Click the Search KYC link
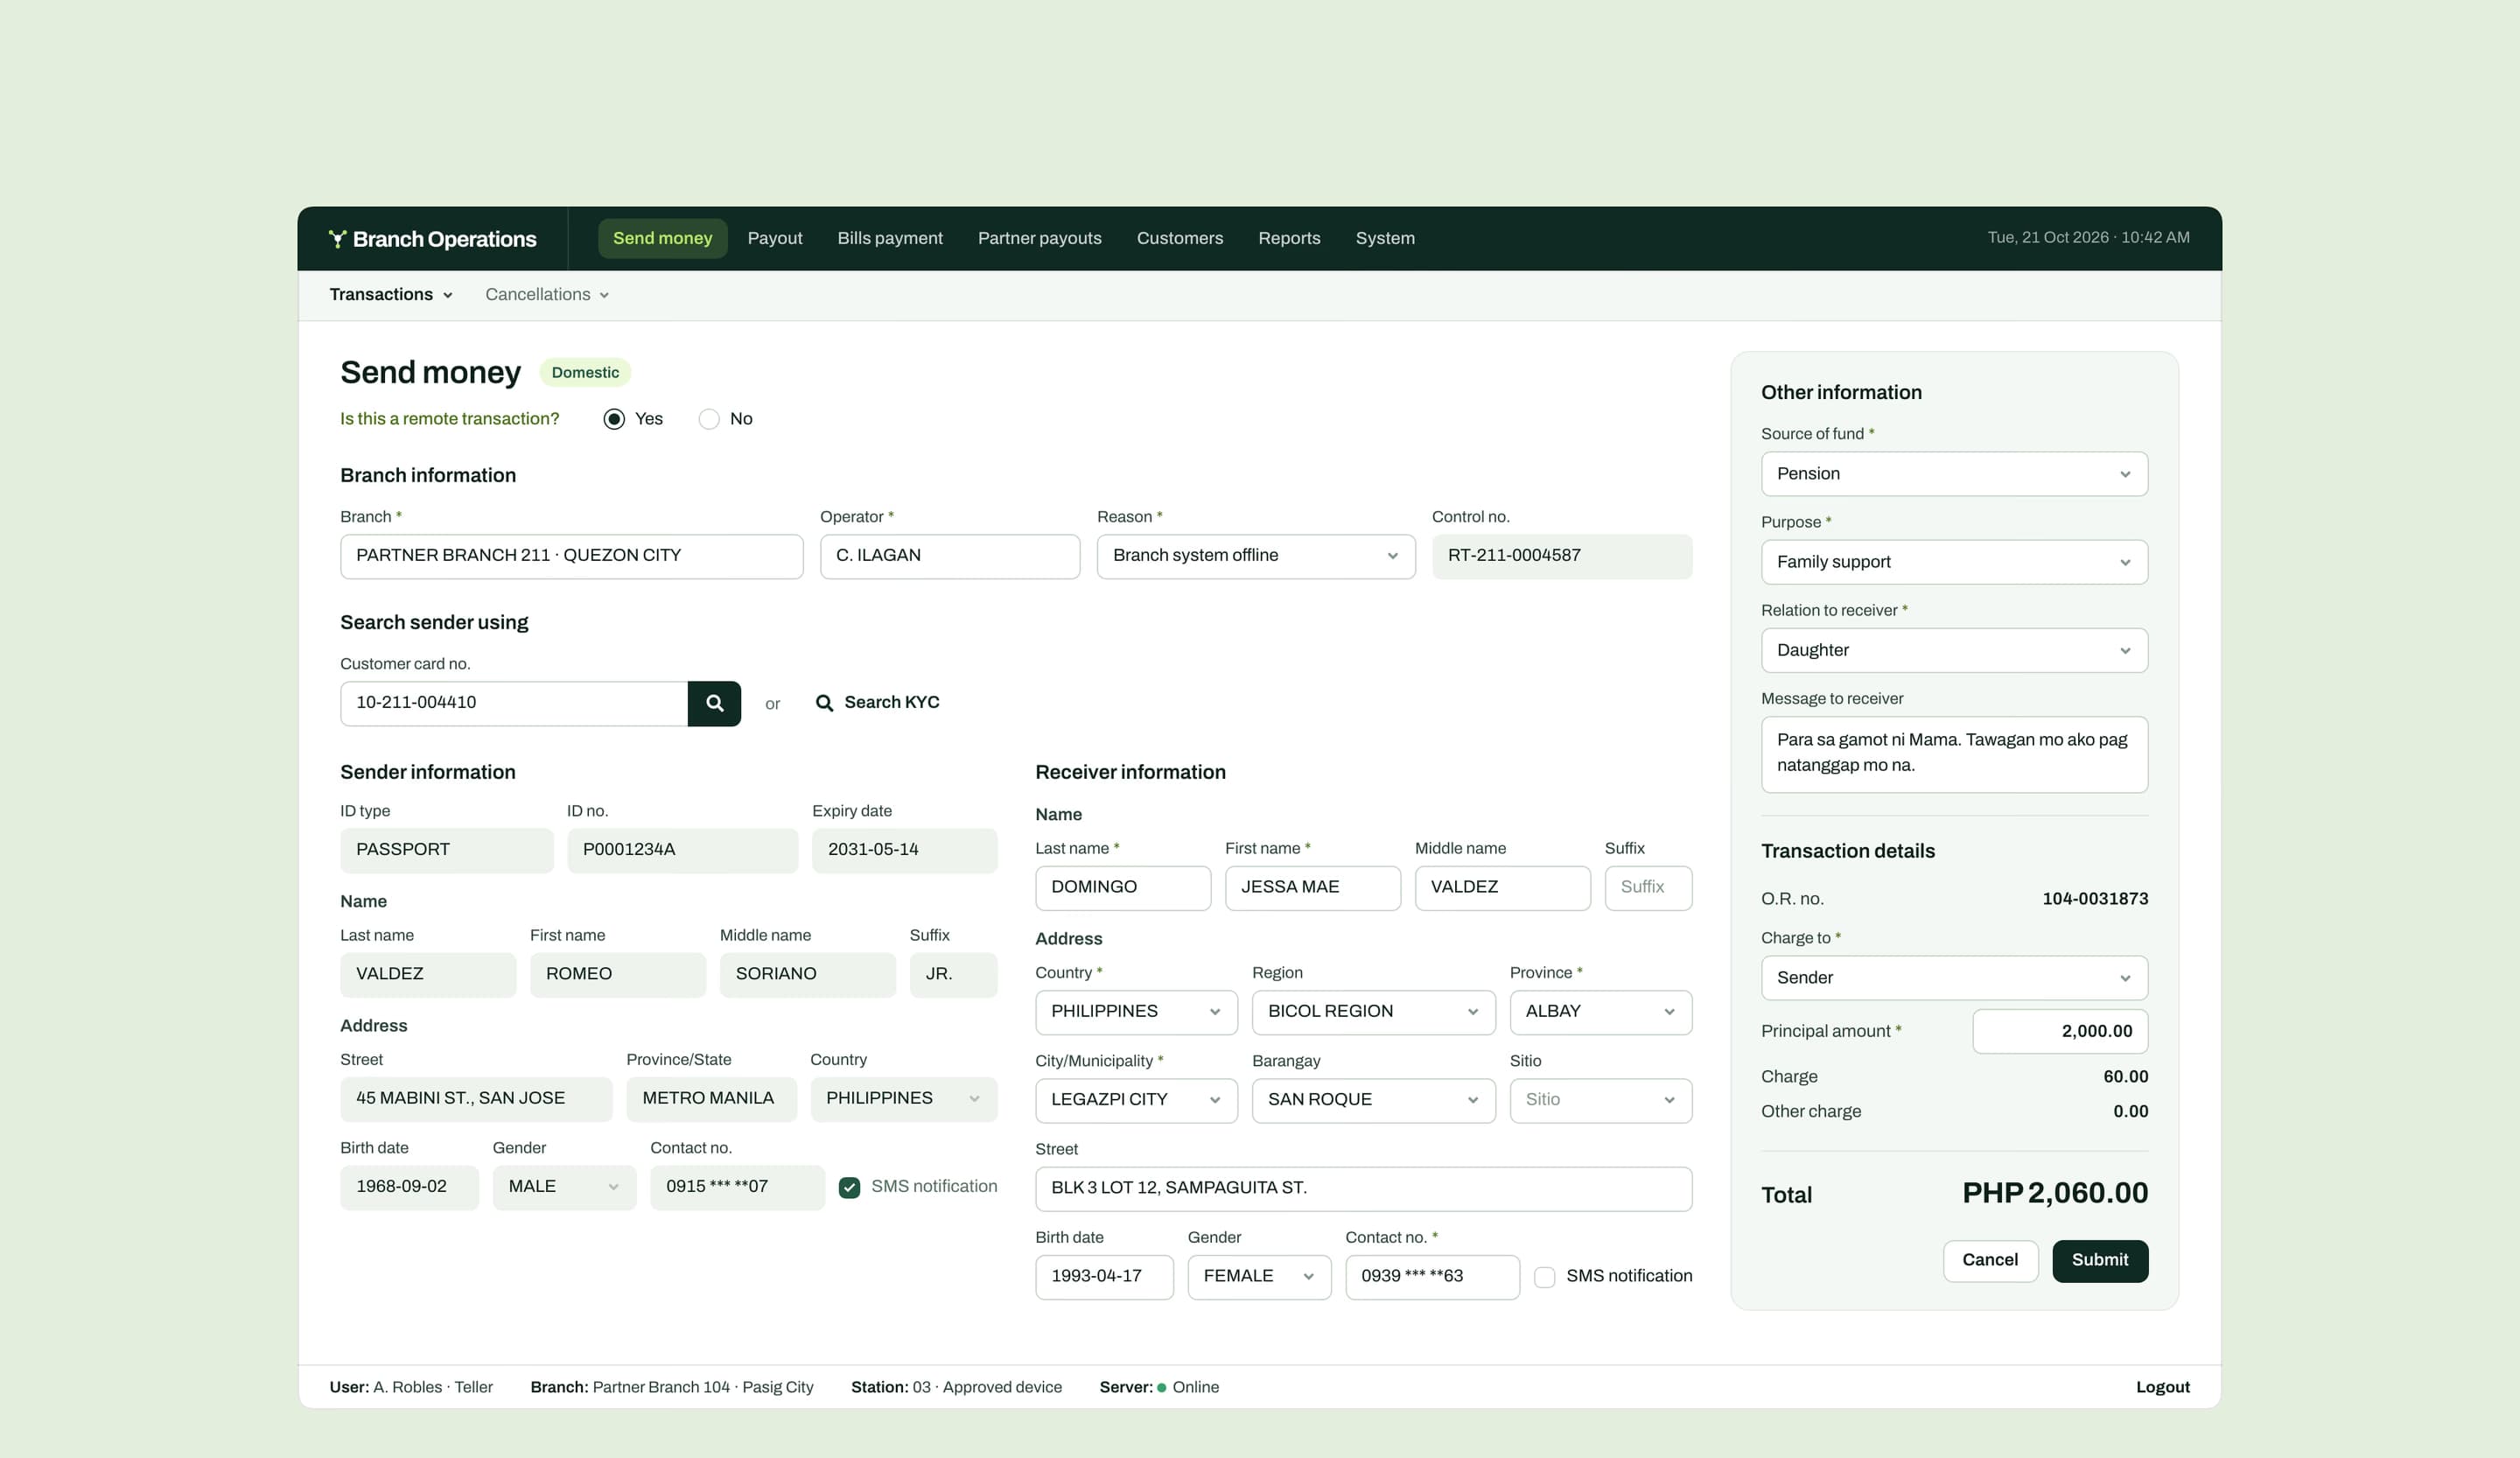This screenshot has height=1458, width=2520. pos(877,703)
